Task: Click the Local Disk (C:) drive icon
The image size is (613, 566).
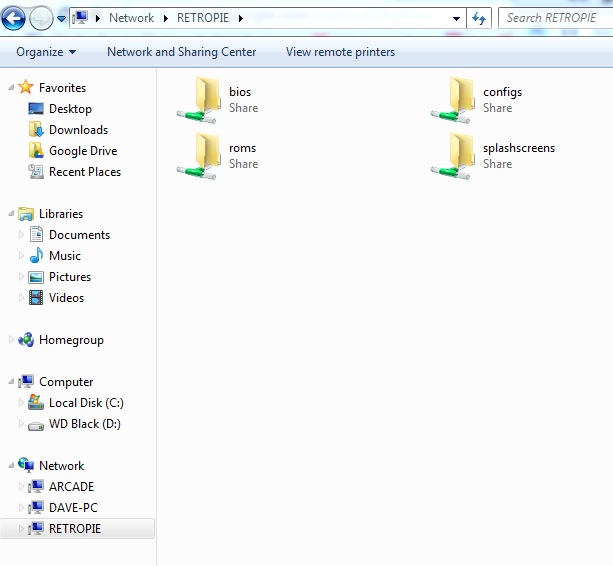Action: pyautogui.click(x=36, y=402)
